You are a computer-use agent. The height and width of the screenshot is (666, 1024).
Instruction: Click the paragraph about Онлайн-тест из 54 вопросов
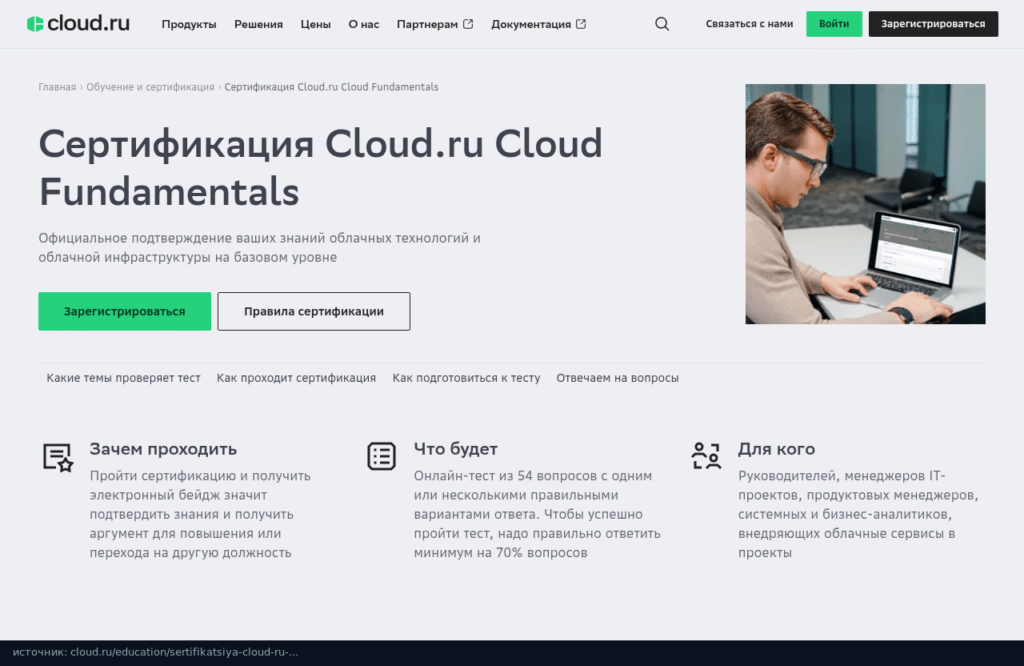[537, 514]
